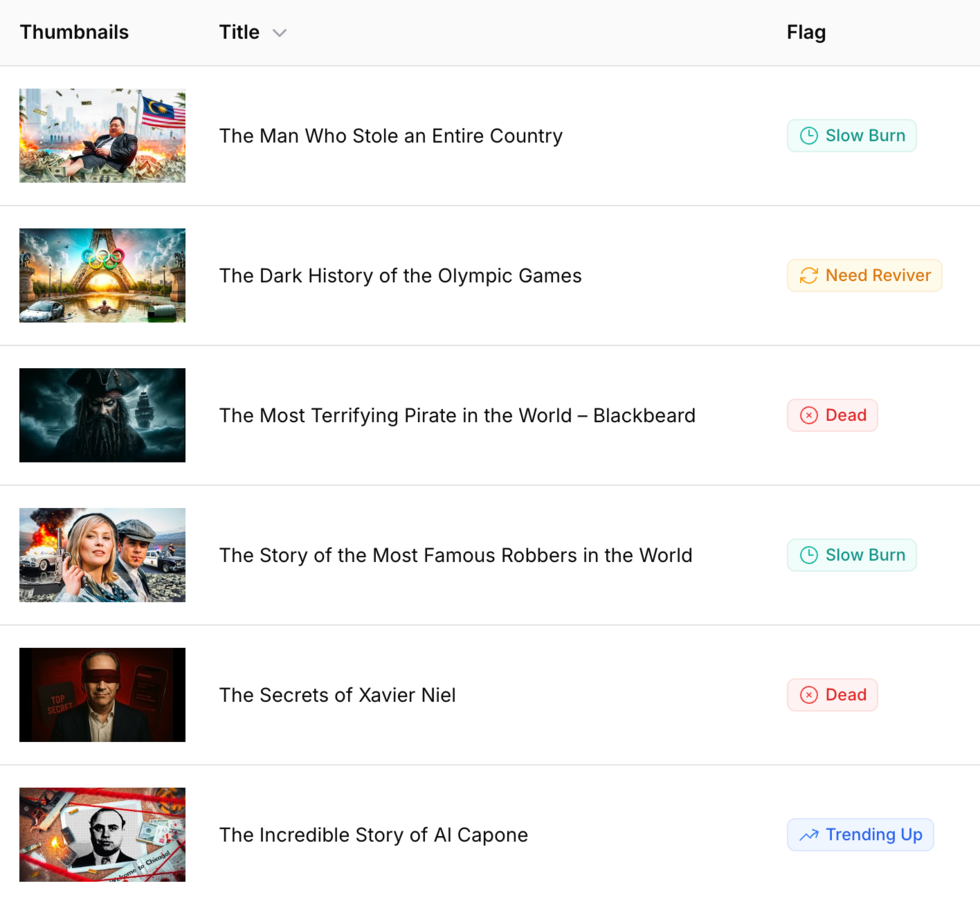Click the X circle icon on Blackbeard's Dead flag
Image resolution: width=980 pixels, height=897 pixels.
pos(809,416)
